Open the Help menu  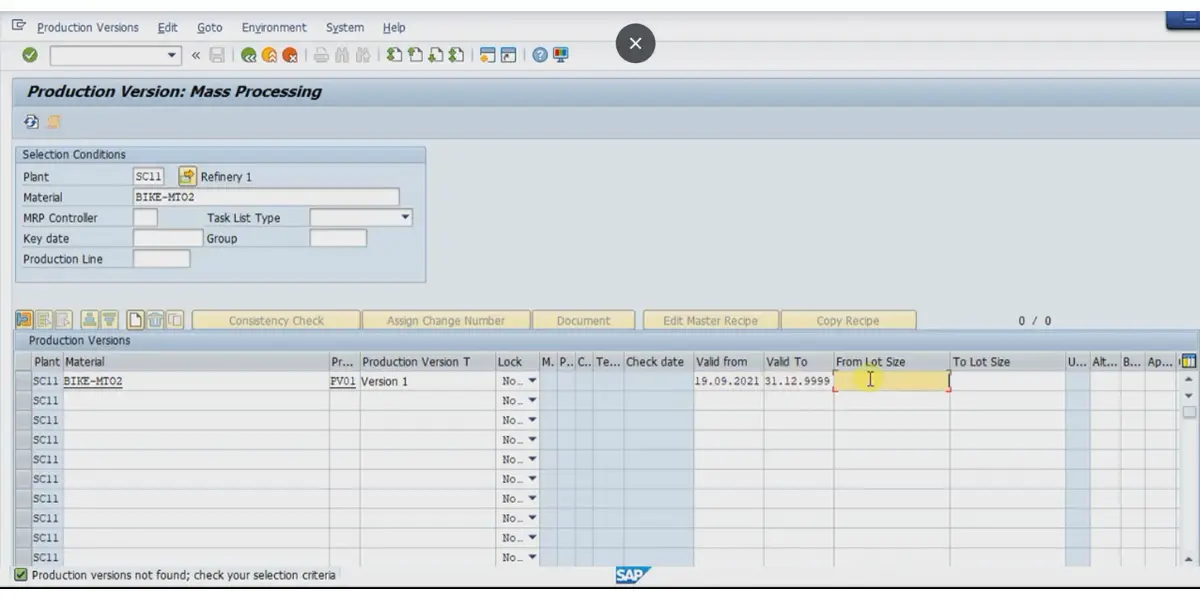pyautogui.click(x=394, y=27)
